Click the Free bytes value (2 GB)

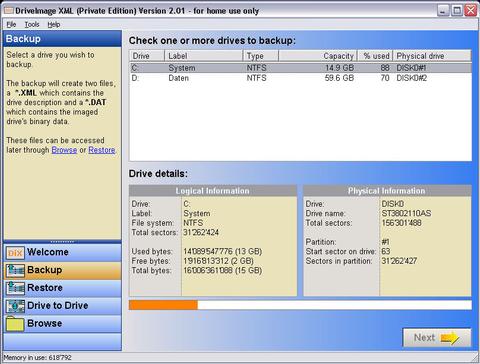[218, 261]
